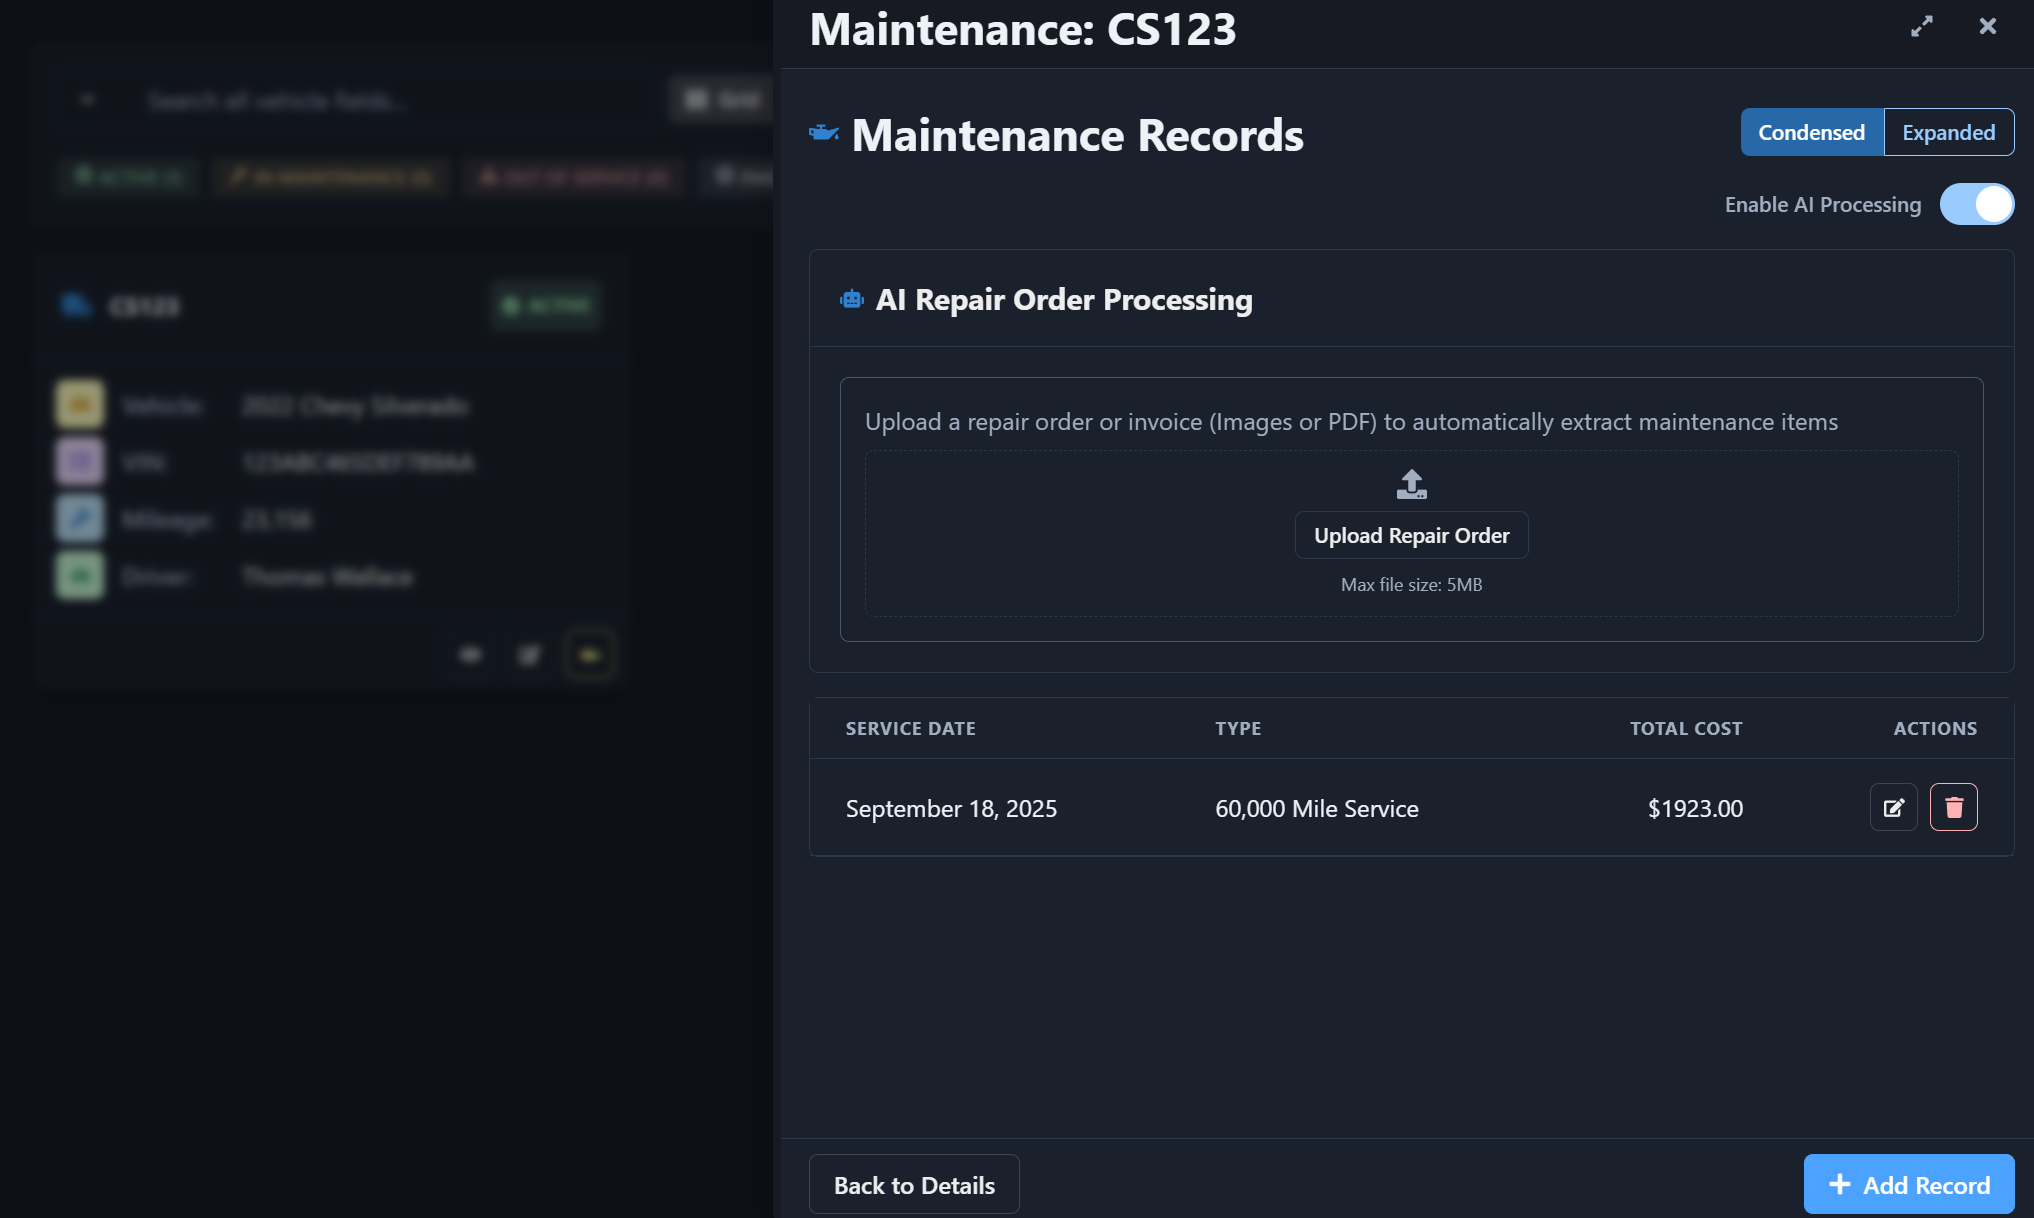
Task: Switch to the Expanded view
Action: (1948, 132)
